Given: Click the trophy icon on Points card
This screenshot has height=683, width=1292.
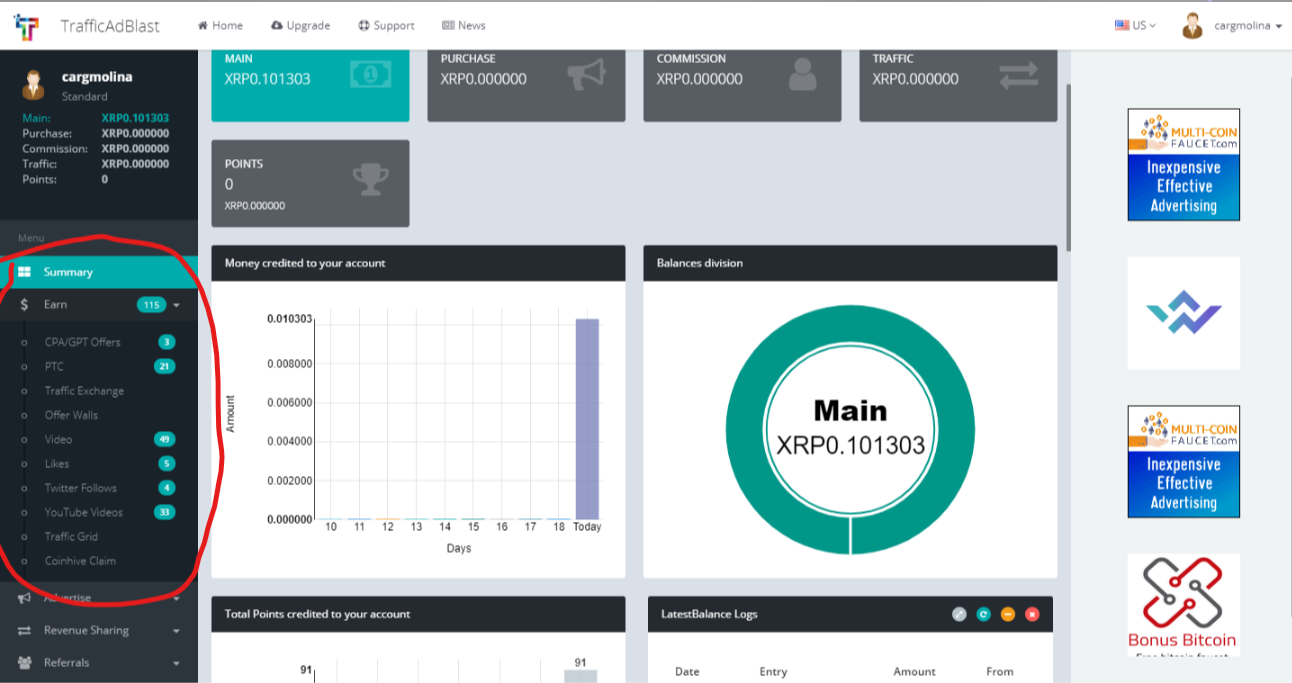Looking at the screenshot, I should pyautogui.click(x=371, y=179).
